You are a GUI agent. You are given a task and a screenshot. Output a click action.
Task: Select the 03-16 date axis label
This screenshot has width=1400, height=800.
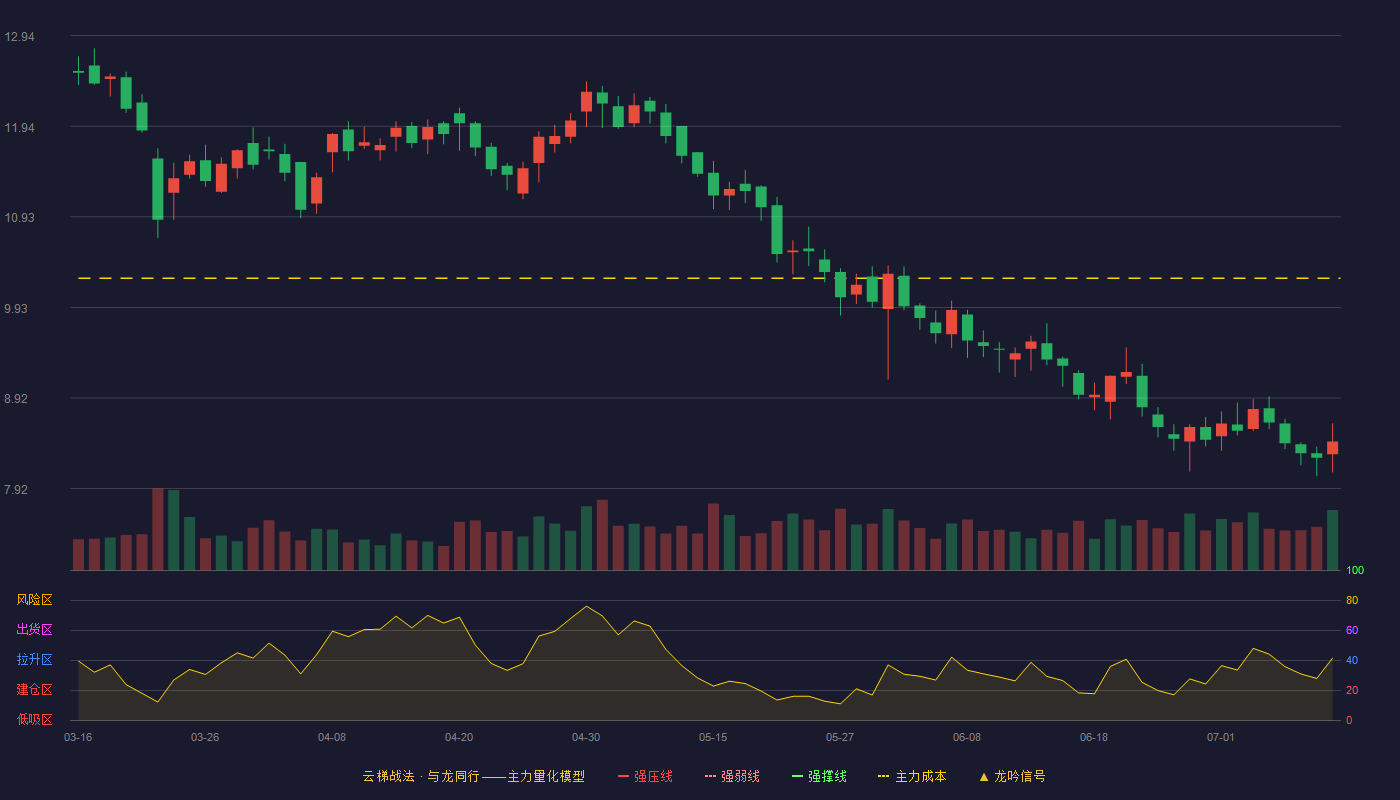click(x=78, y=737)
